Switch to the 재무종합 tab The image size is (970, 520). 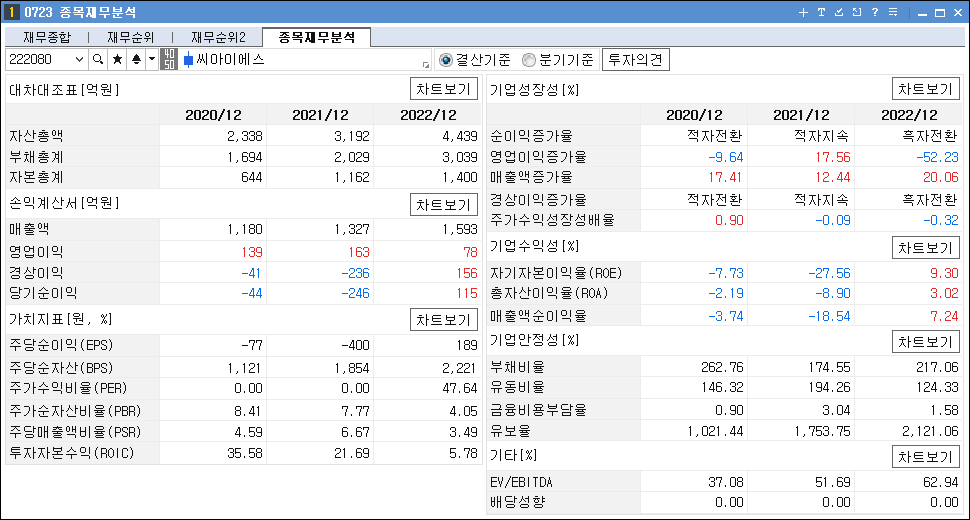click(x=47, y=38)
